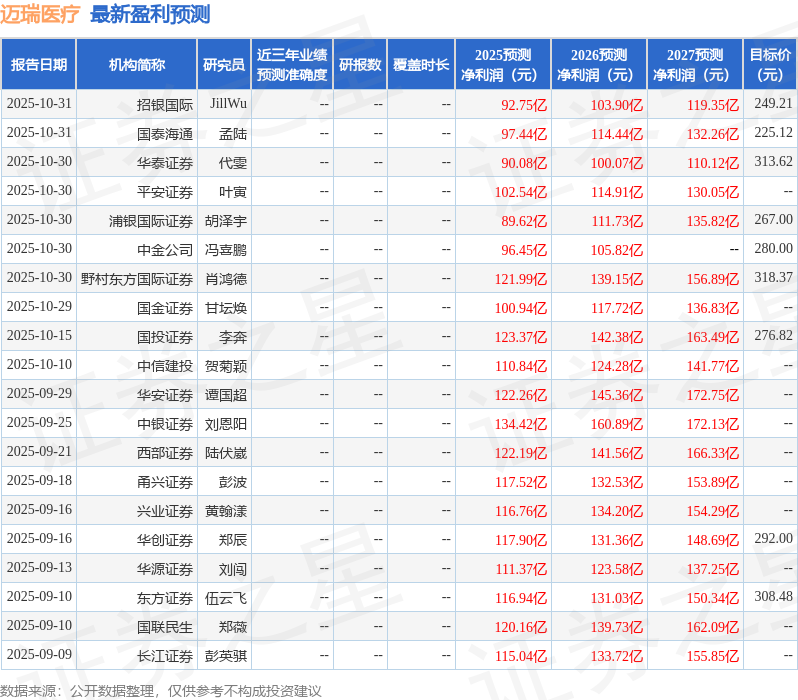Click the 292.00 target price
This screenshot has width=798, height=700.
[773, 539]
